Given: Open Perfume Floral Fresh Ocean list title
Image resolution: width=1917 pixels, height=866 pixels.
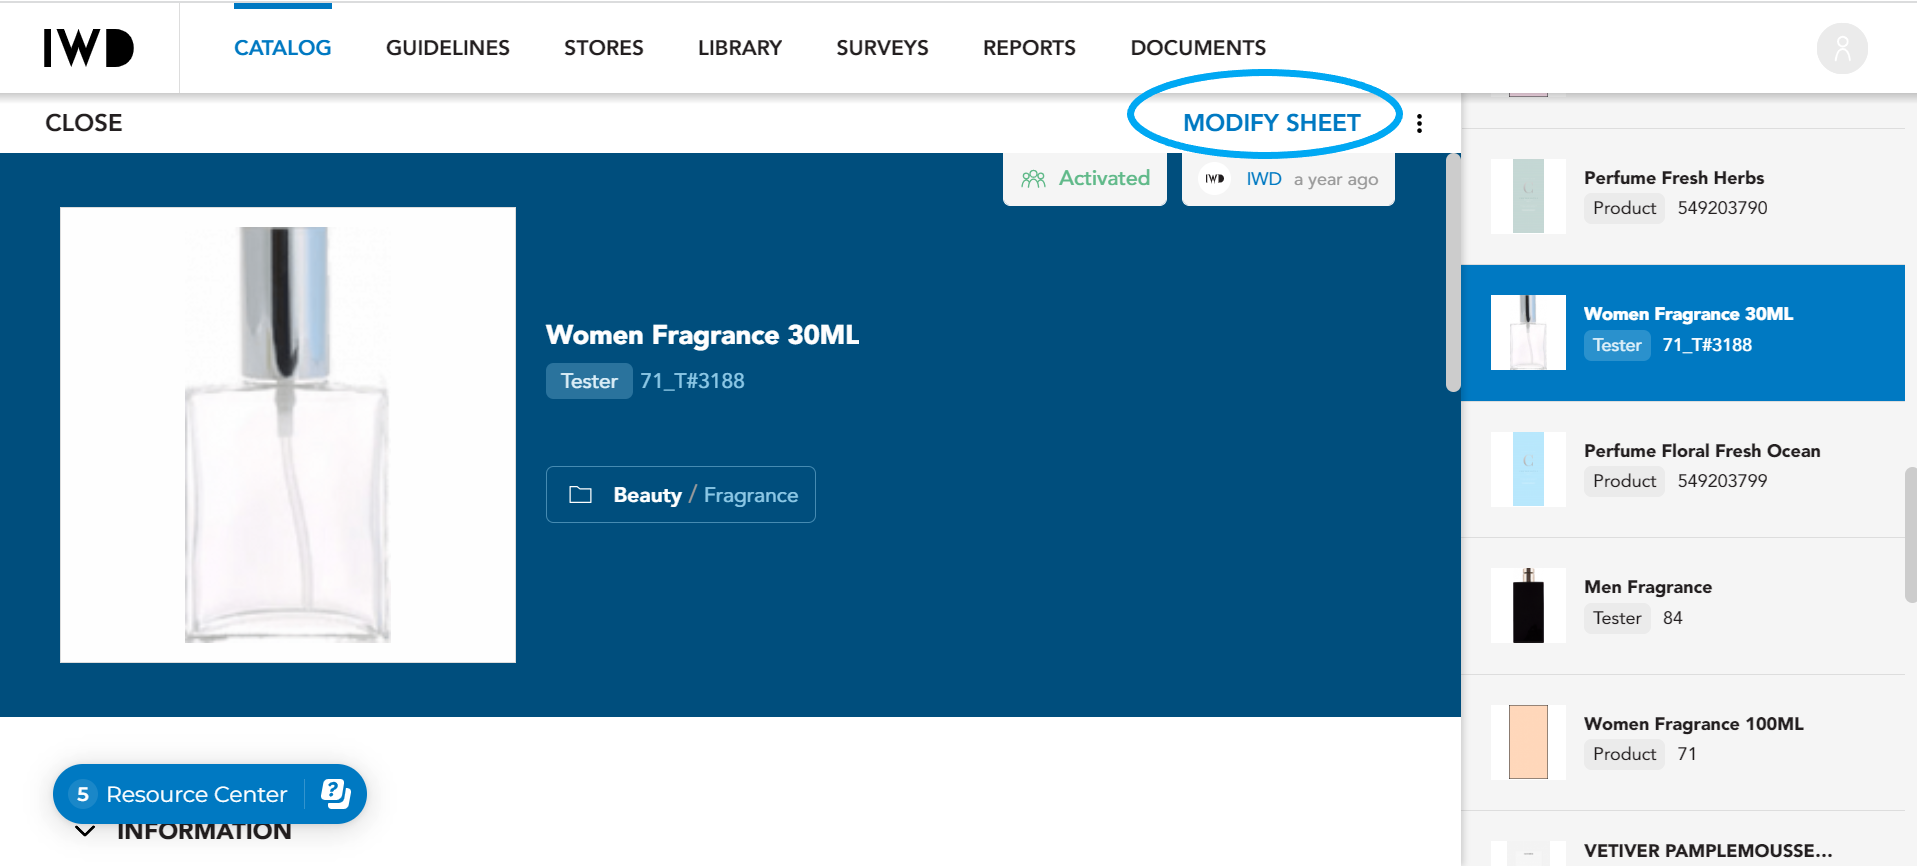Looking at the screenshot, I should 1702,451.
